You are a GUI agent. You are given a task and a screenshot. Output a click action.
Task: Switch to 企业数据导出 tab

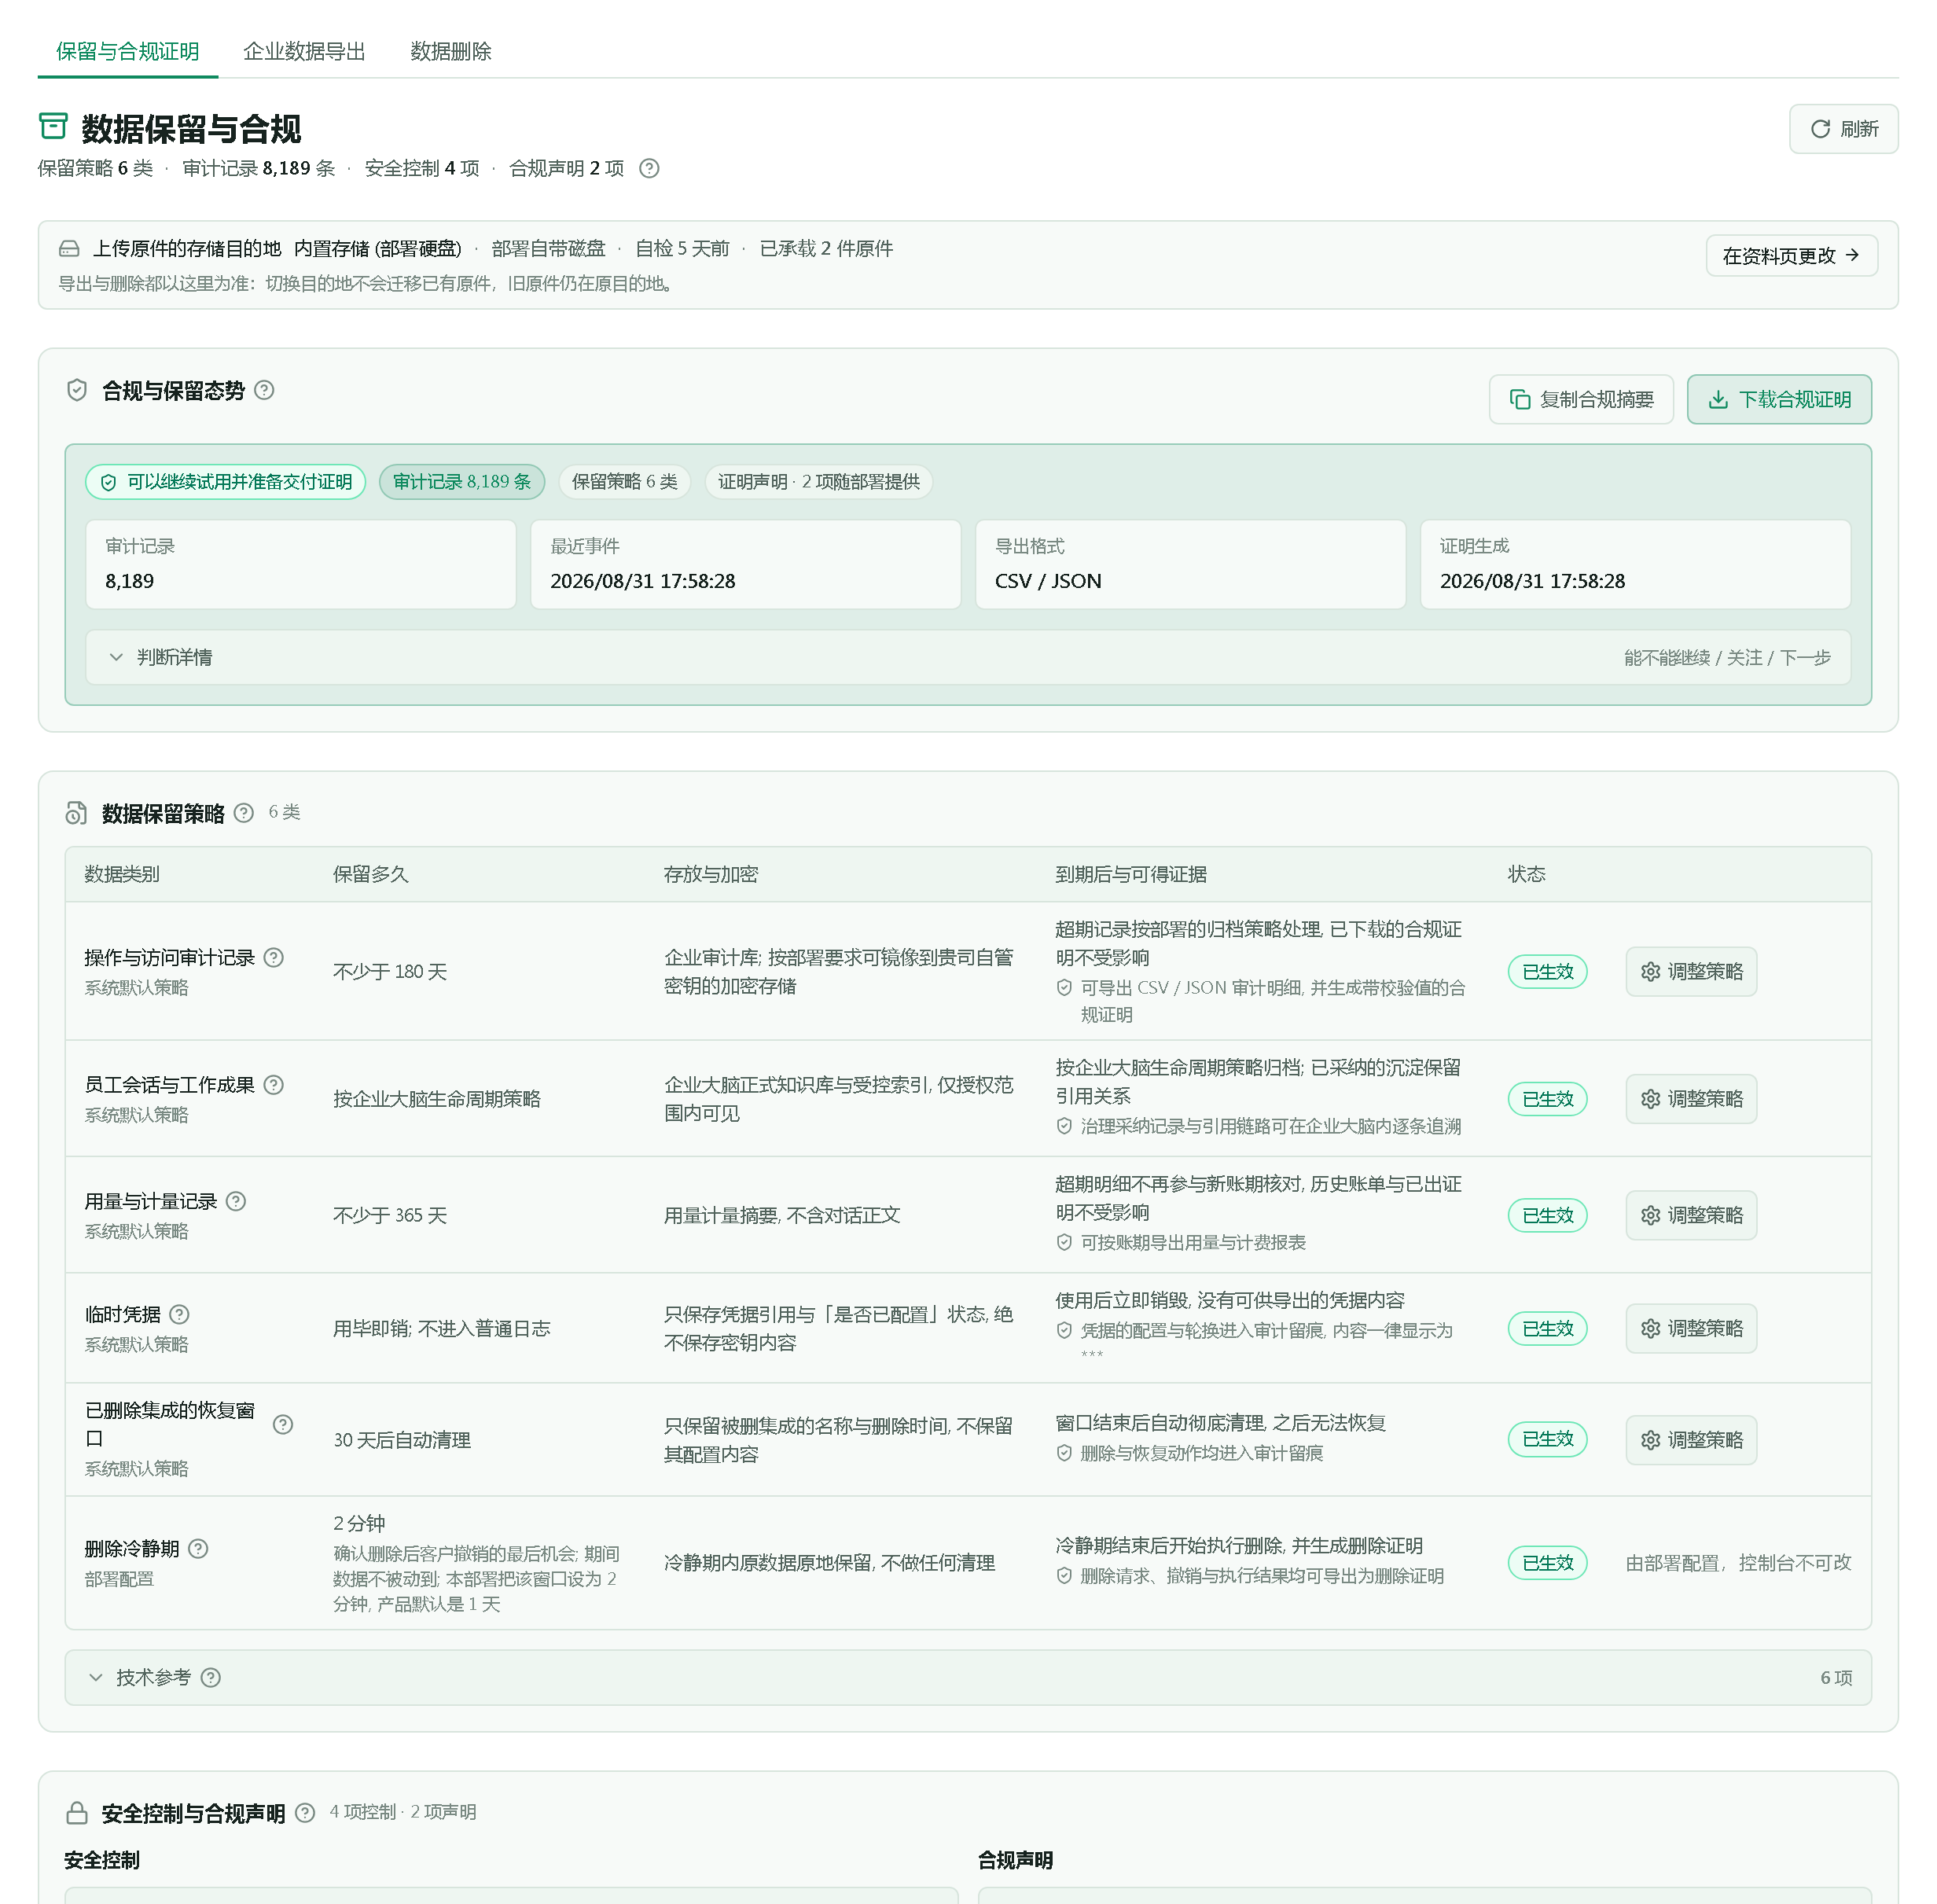(305, 51)
